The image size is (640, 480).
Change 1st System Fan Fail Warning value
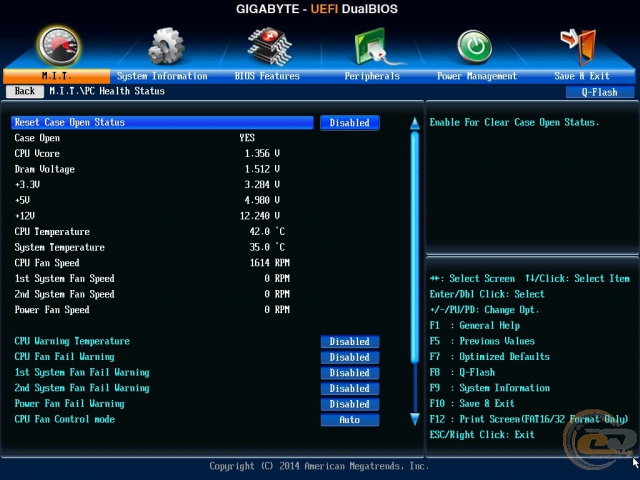coord(350,373)
